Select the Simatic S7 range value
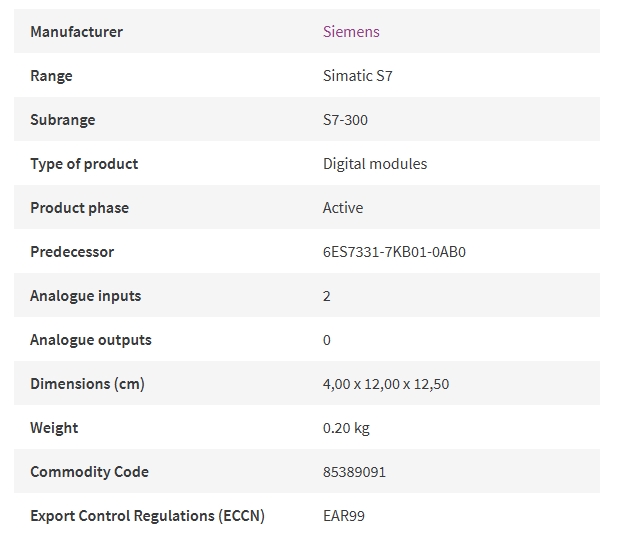619x534 pixels. [358, 75]
